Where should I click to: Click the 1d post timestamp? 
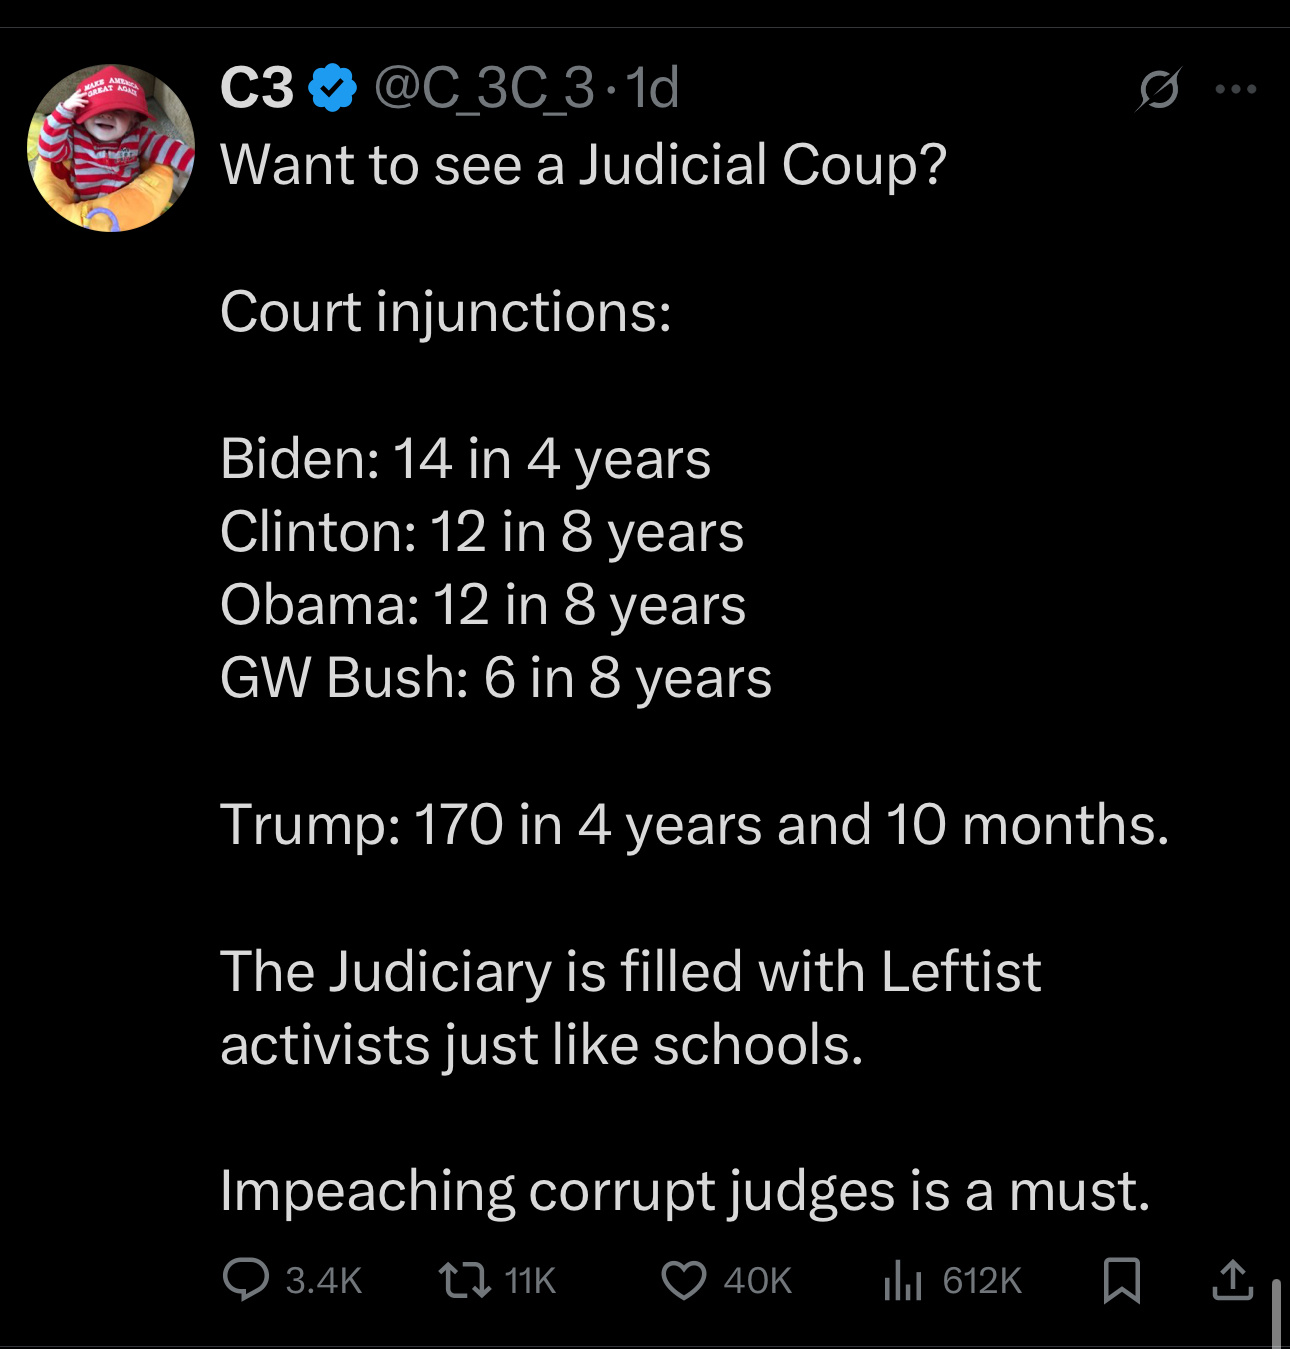point(654,88)
